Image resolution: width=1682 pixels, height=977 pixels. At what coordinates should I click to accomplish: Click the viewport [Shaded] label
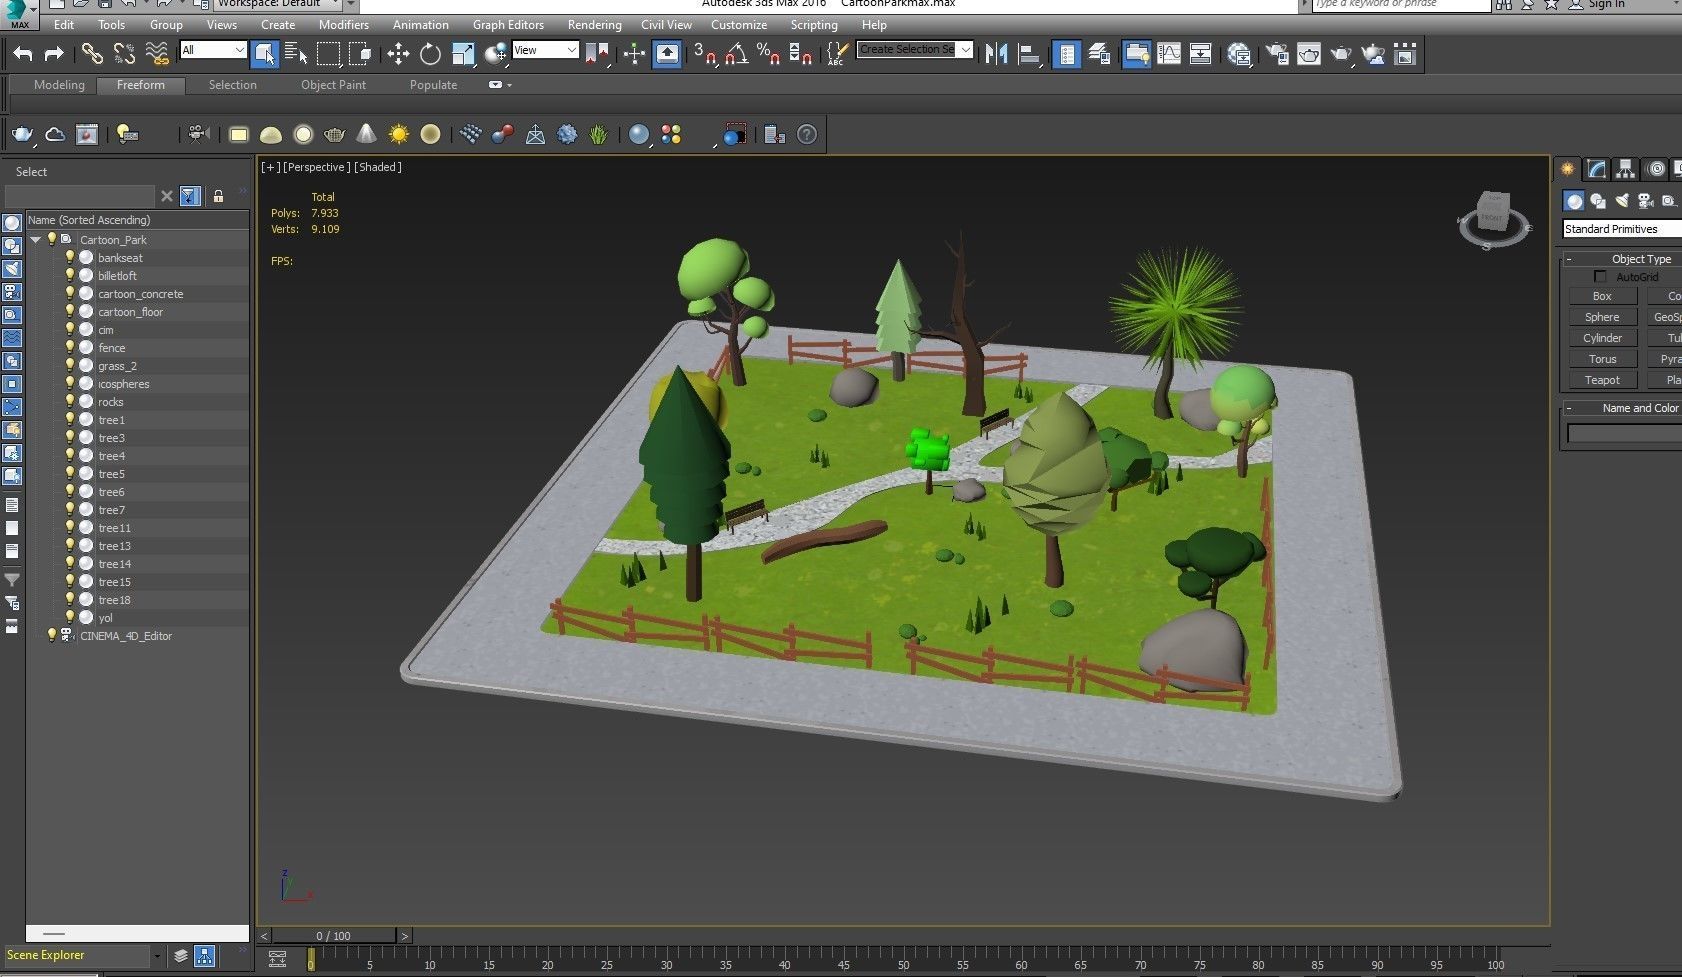tap(378, 167)
